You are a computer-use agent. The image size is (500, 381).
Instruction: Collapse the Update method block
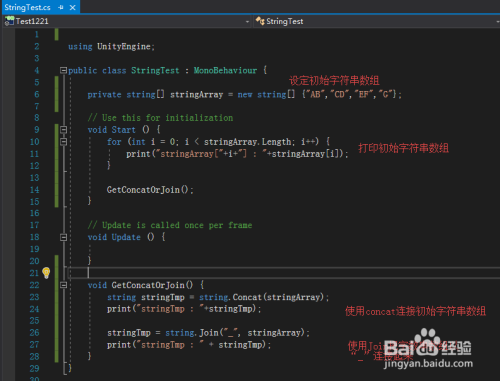coord(63,237)
